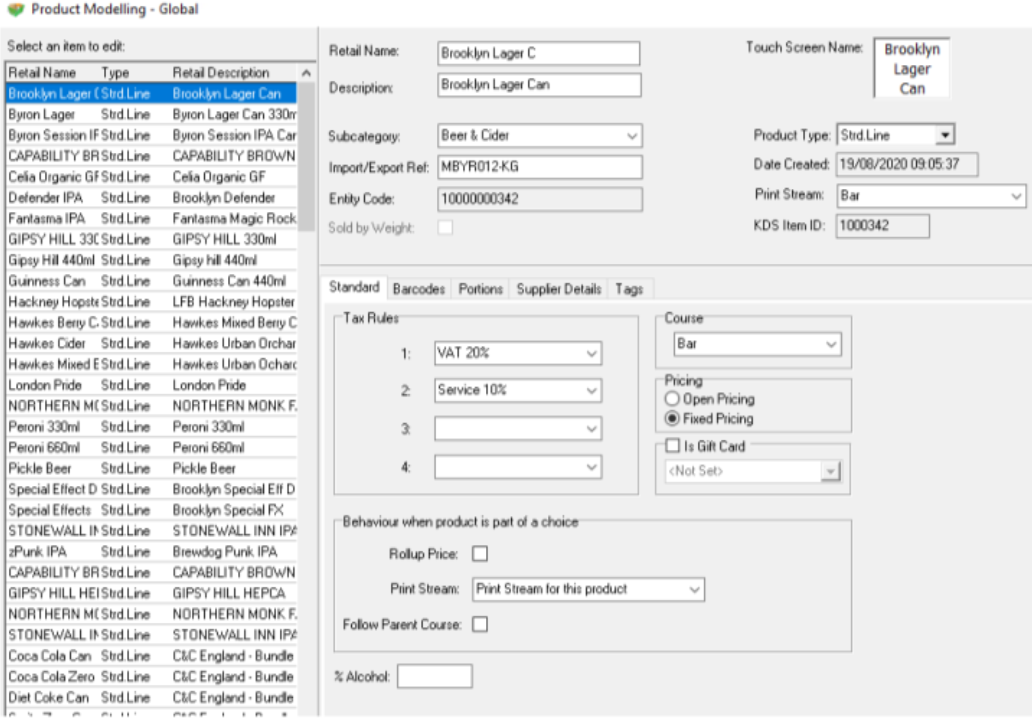Click the Retail Name text field
This screenshot has height=718, width=1032.
(539, 53)
